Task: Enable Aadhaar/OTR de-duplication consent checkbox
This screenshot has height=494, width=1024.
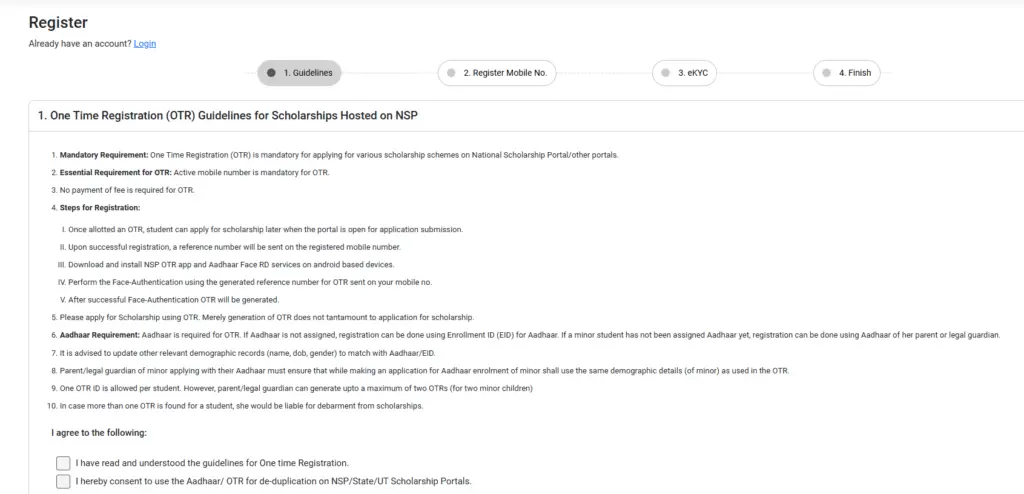Action: tap(64, 481)
